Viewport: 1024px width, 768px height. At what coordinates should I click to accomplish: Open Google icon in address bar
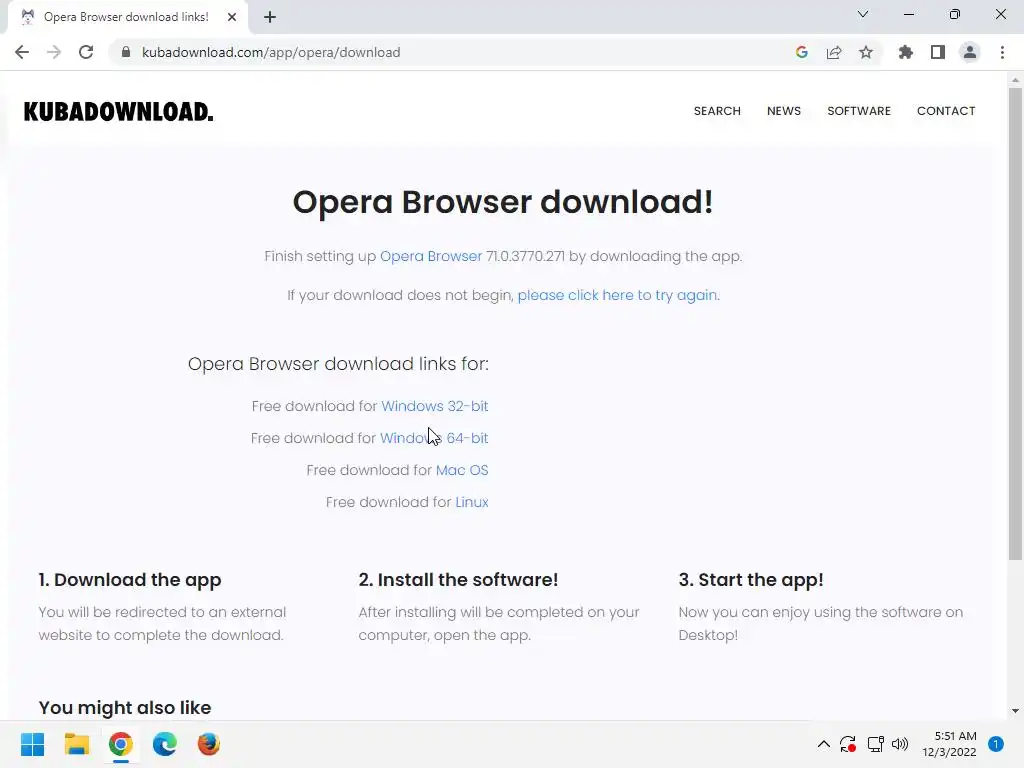tap(802, 52)
